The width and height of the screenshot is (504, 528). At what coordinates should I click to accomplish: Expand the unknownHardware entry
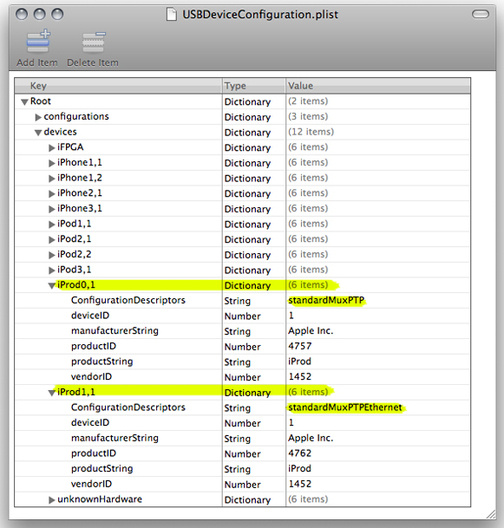click(52, 500)
